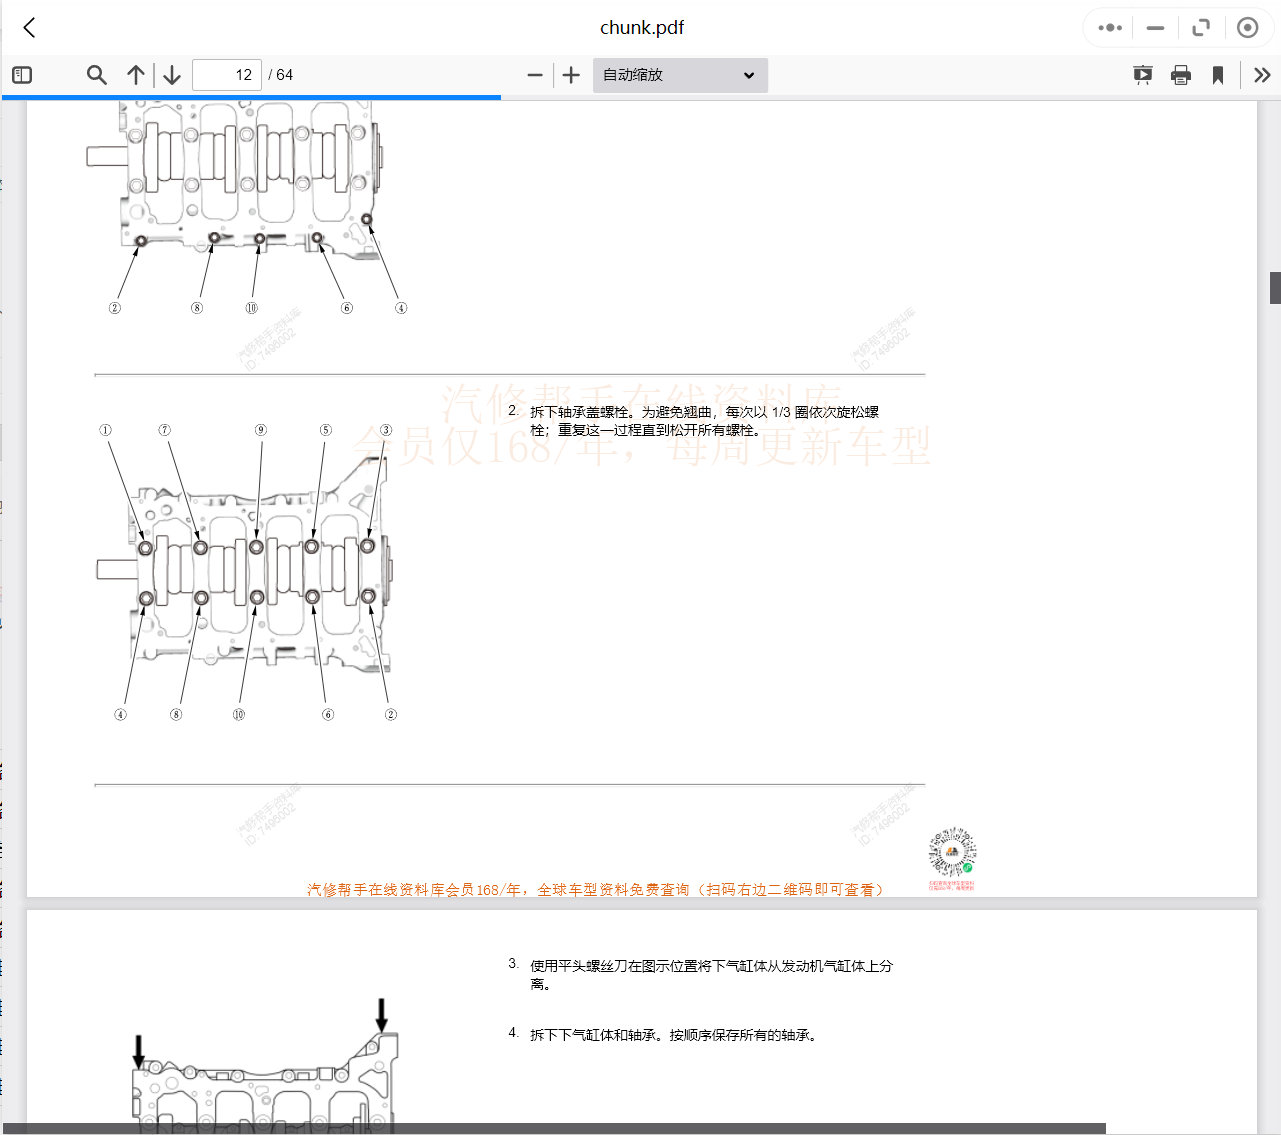Go to next page with down arrow

(x=172, y=75)
